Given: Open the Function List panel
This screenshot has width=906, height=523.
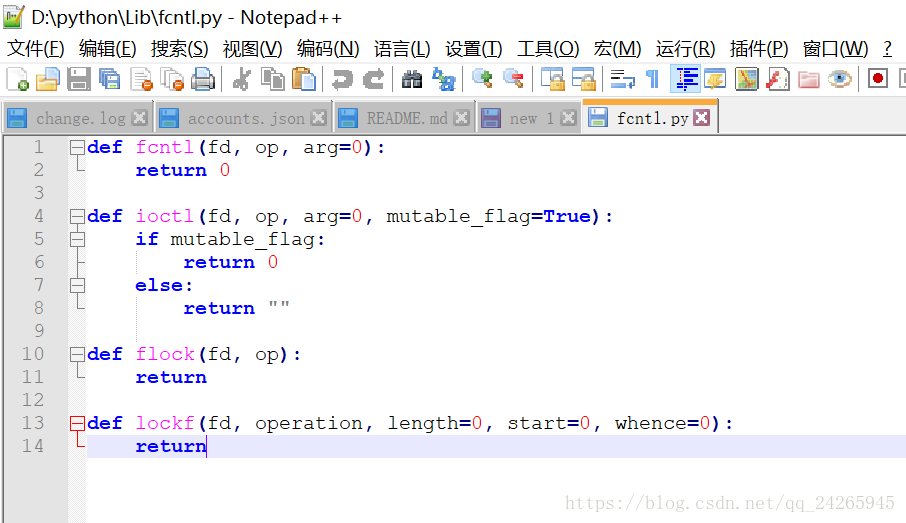Looking at the screenshot, I should (778, 79).
